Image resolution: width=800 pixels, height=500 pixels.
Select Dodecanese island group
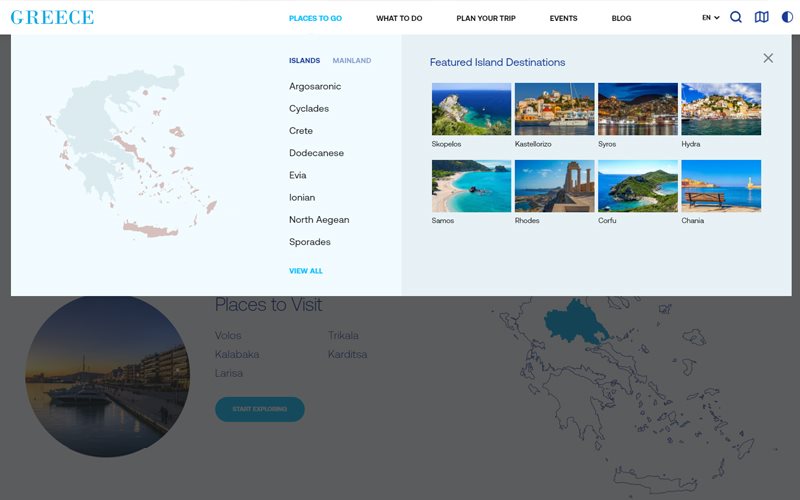pyautogui.click(x=316, y=153)
